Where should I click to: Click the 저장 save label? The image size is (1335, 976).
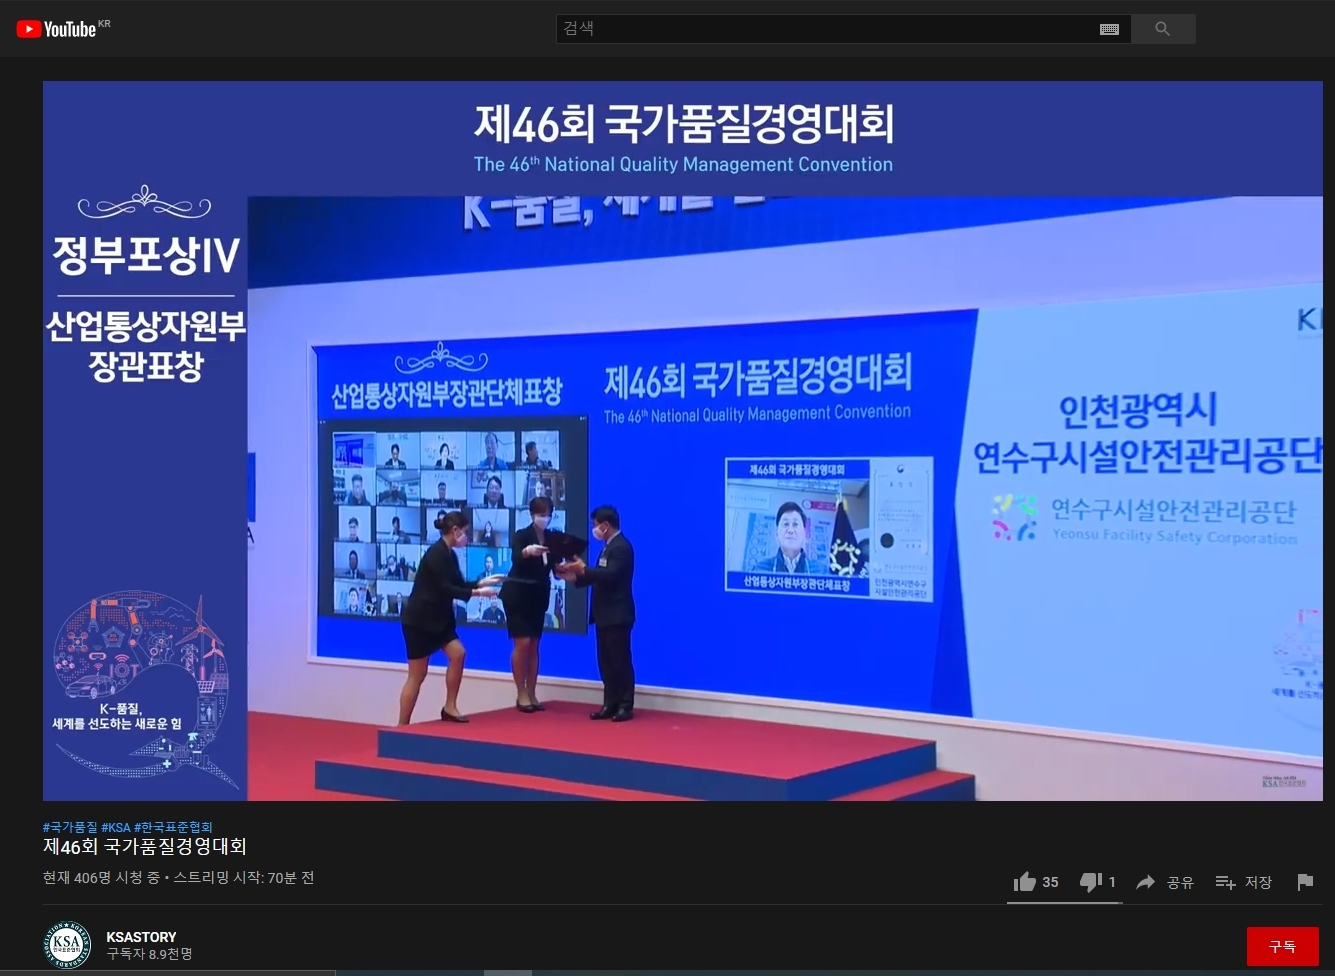coord(1258,882)
